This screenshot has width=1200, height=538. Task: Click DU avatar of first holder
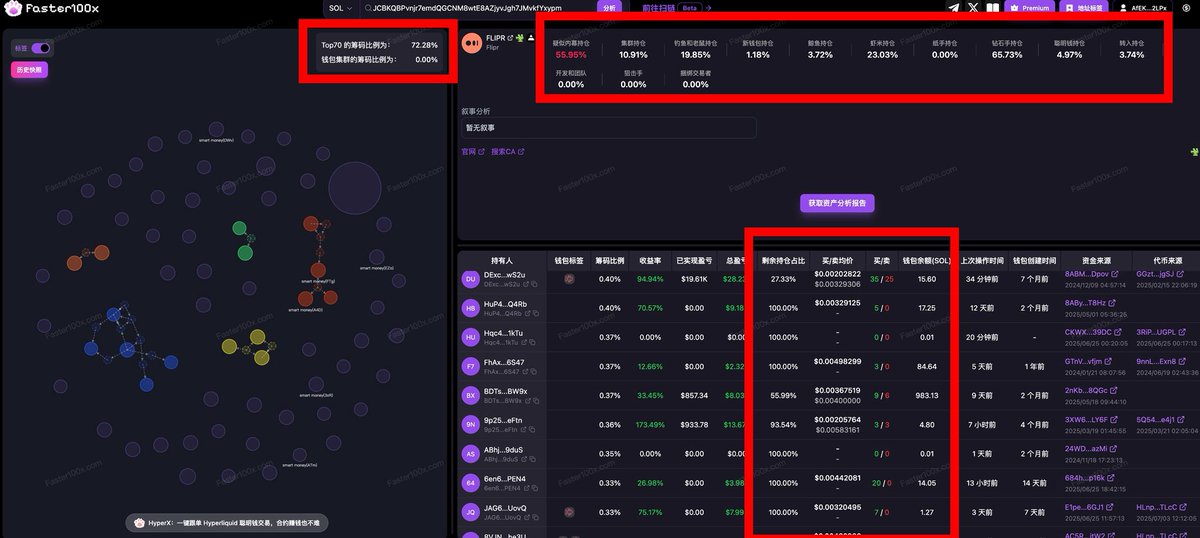469,279
